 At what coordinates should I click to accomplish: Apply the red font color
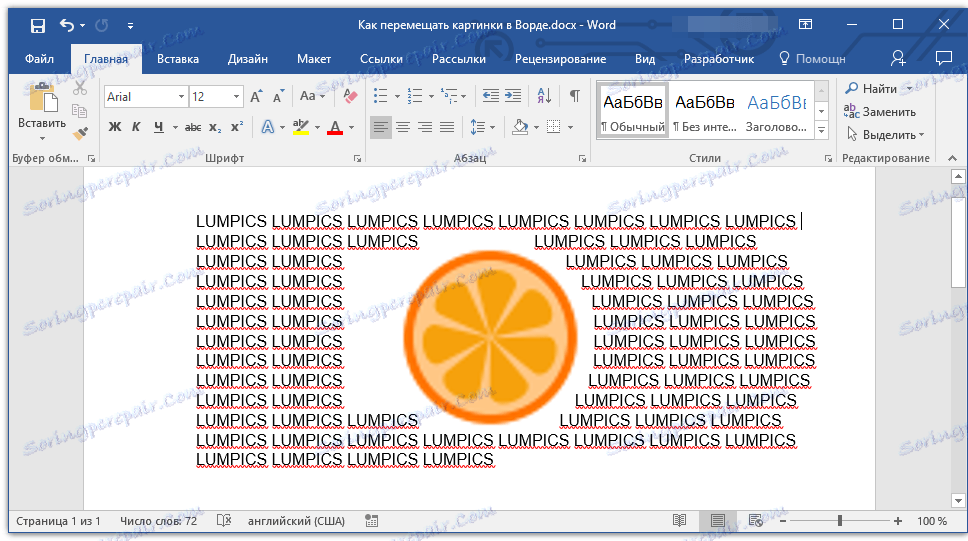click(335, 127)
